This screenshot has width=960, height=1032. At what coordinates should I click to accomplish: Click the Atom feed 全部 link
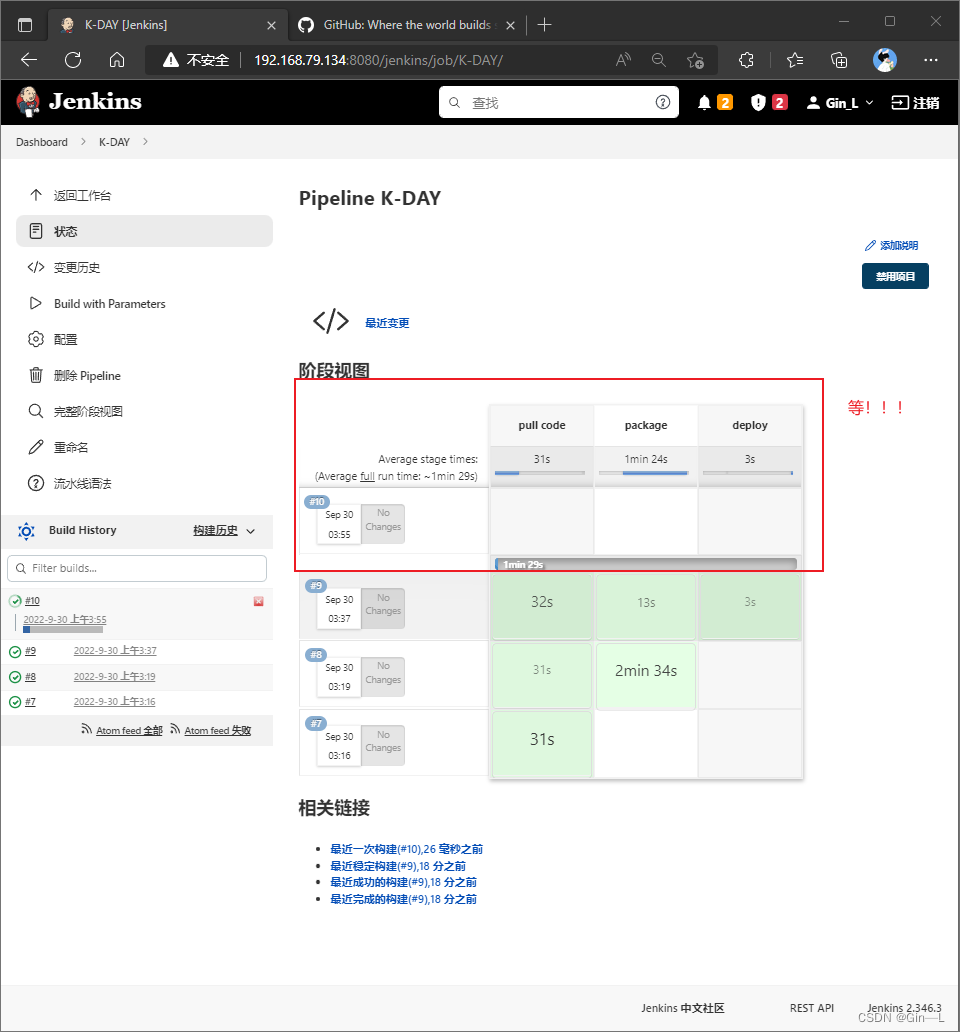pos(129,731)
